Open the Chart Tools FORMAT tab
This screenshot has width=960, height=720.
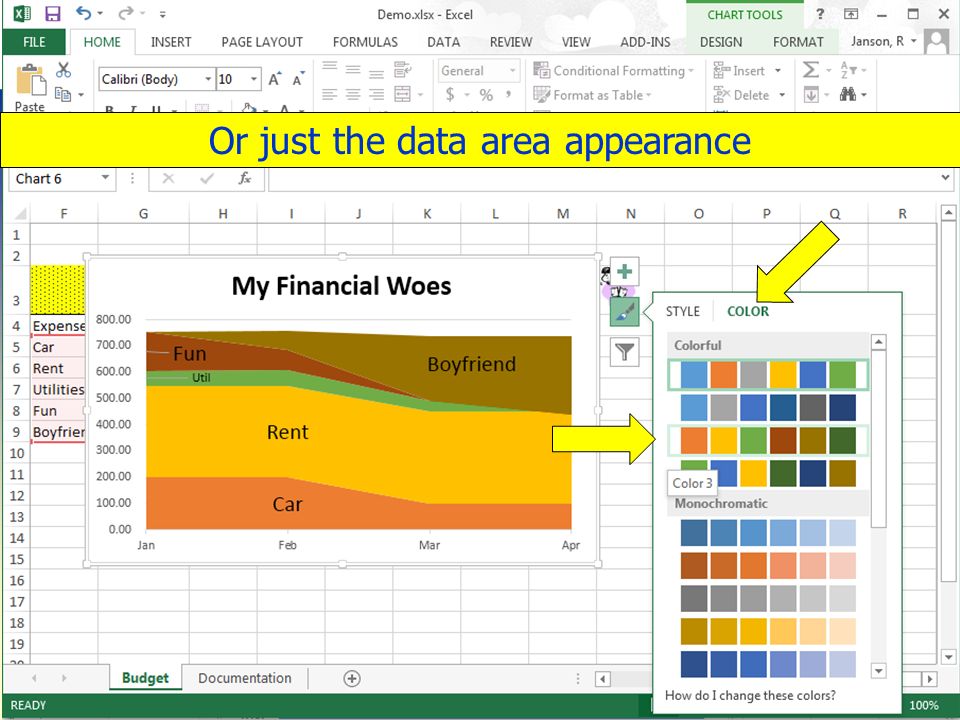click(x=798, y=42)
